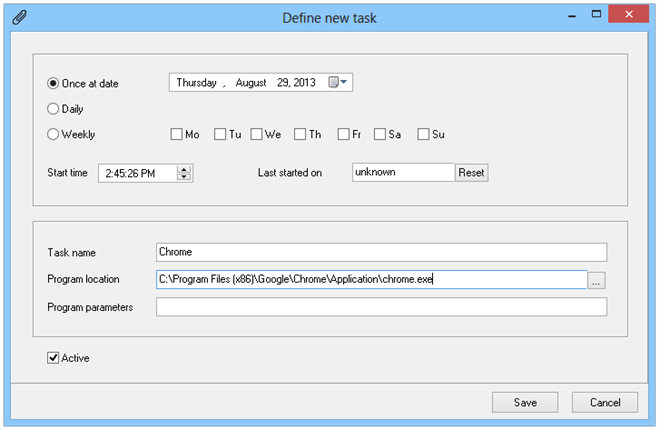Viewport: 660px width, 430px height.
Task: Save the new task
Action: click(x=525, y=403)
